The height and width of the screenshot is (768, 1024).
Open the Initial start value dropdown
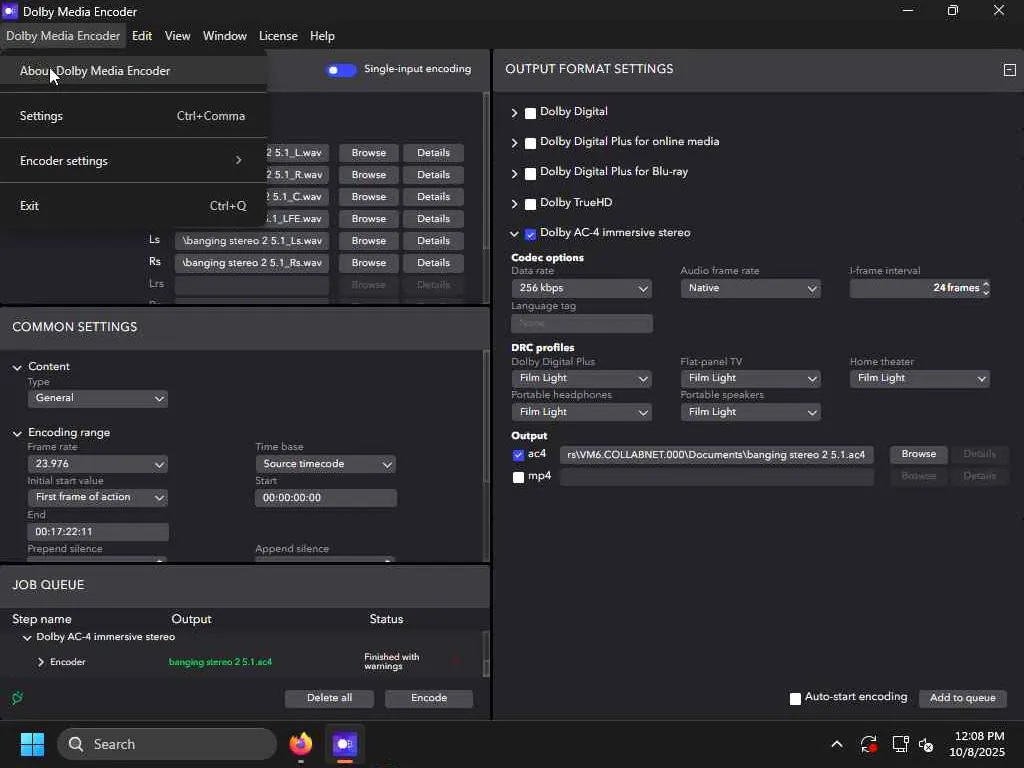click(x=97, y=498)
